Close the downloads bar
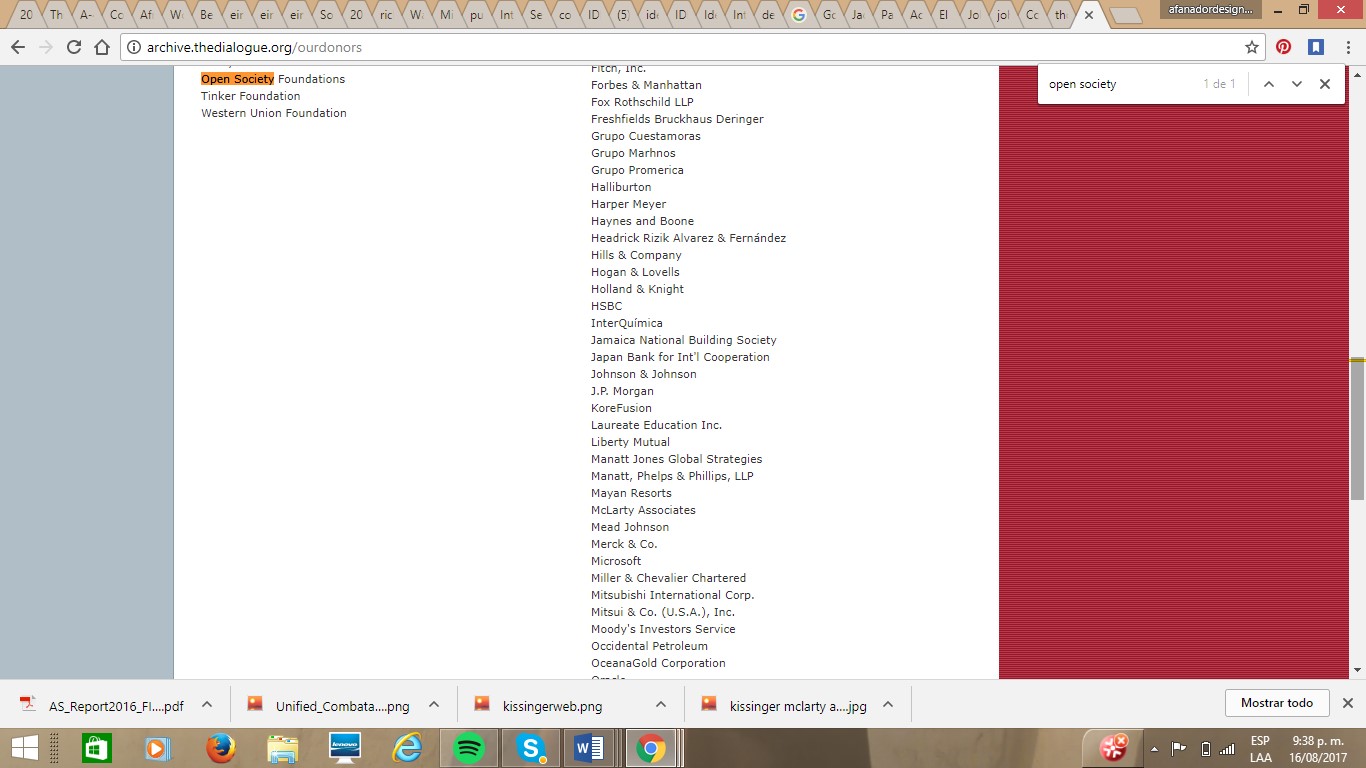The height and width of the screenshot is (768, 1366). 1347,703
